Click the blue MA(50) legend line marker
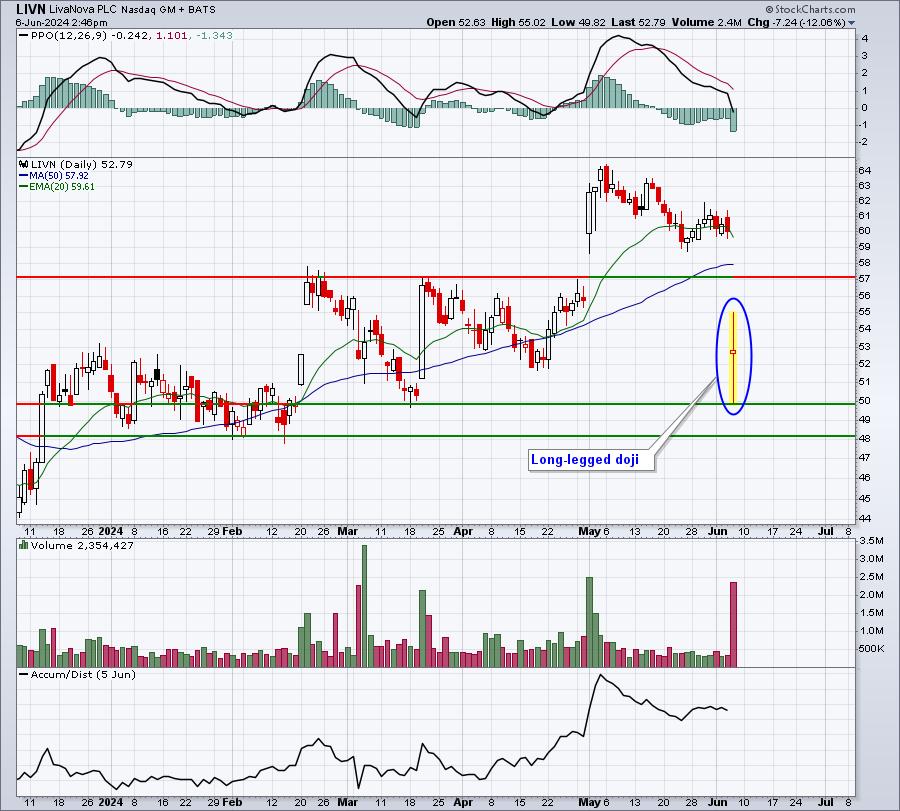Screen dimensions: 900x811 pyautogui.click(x=24, y=176)
